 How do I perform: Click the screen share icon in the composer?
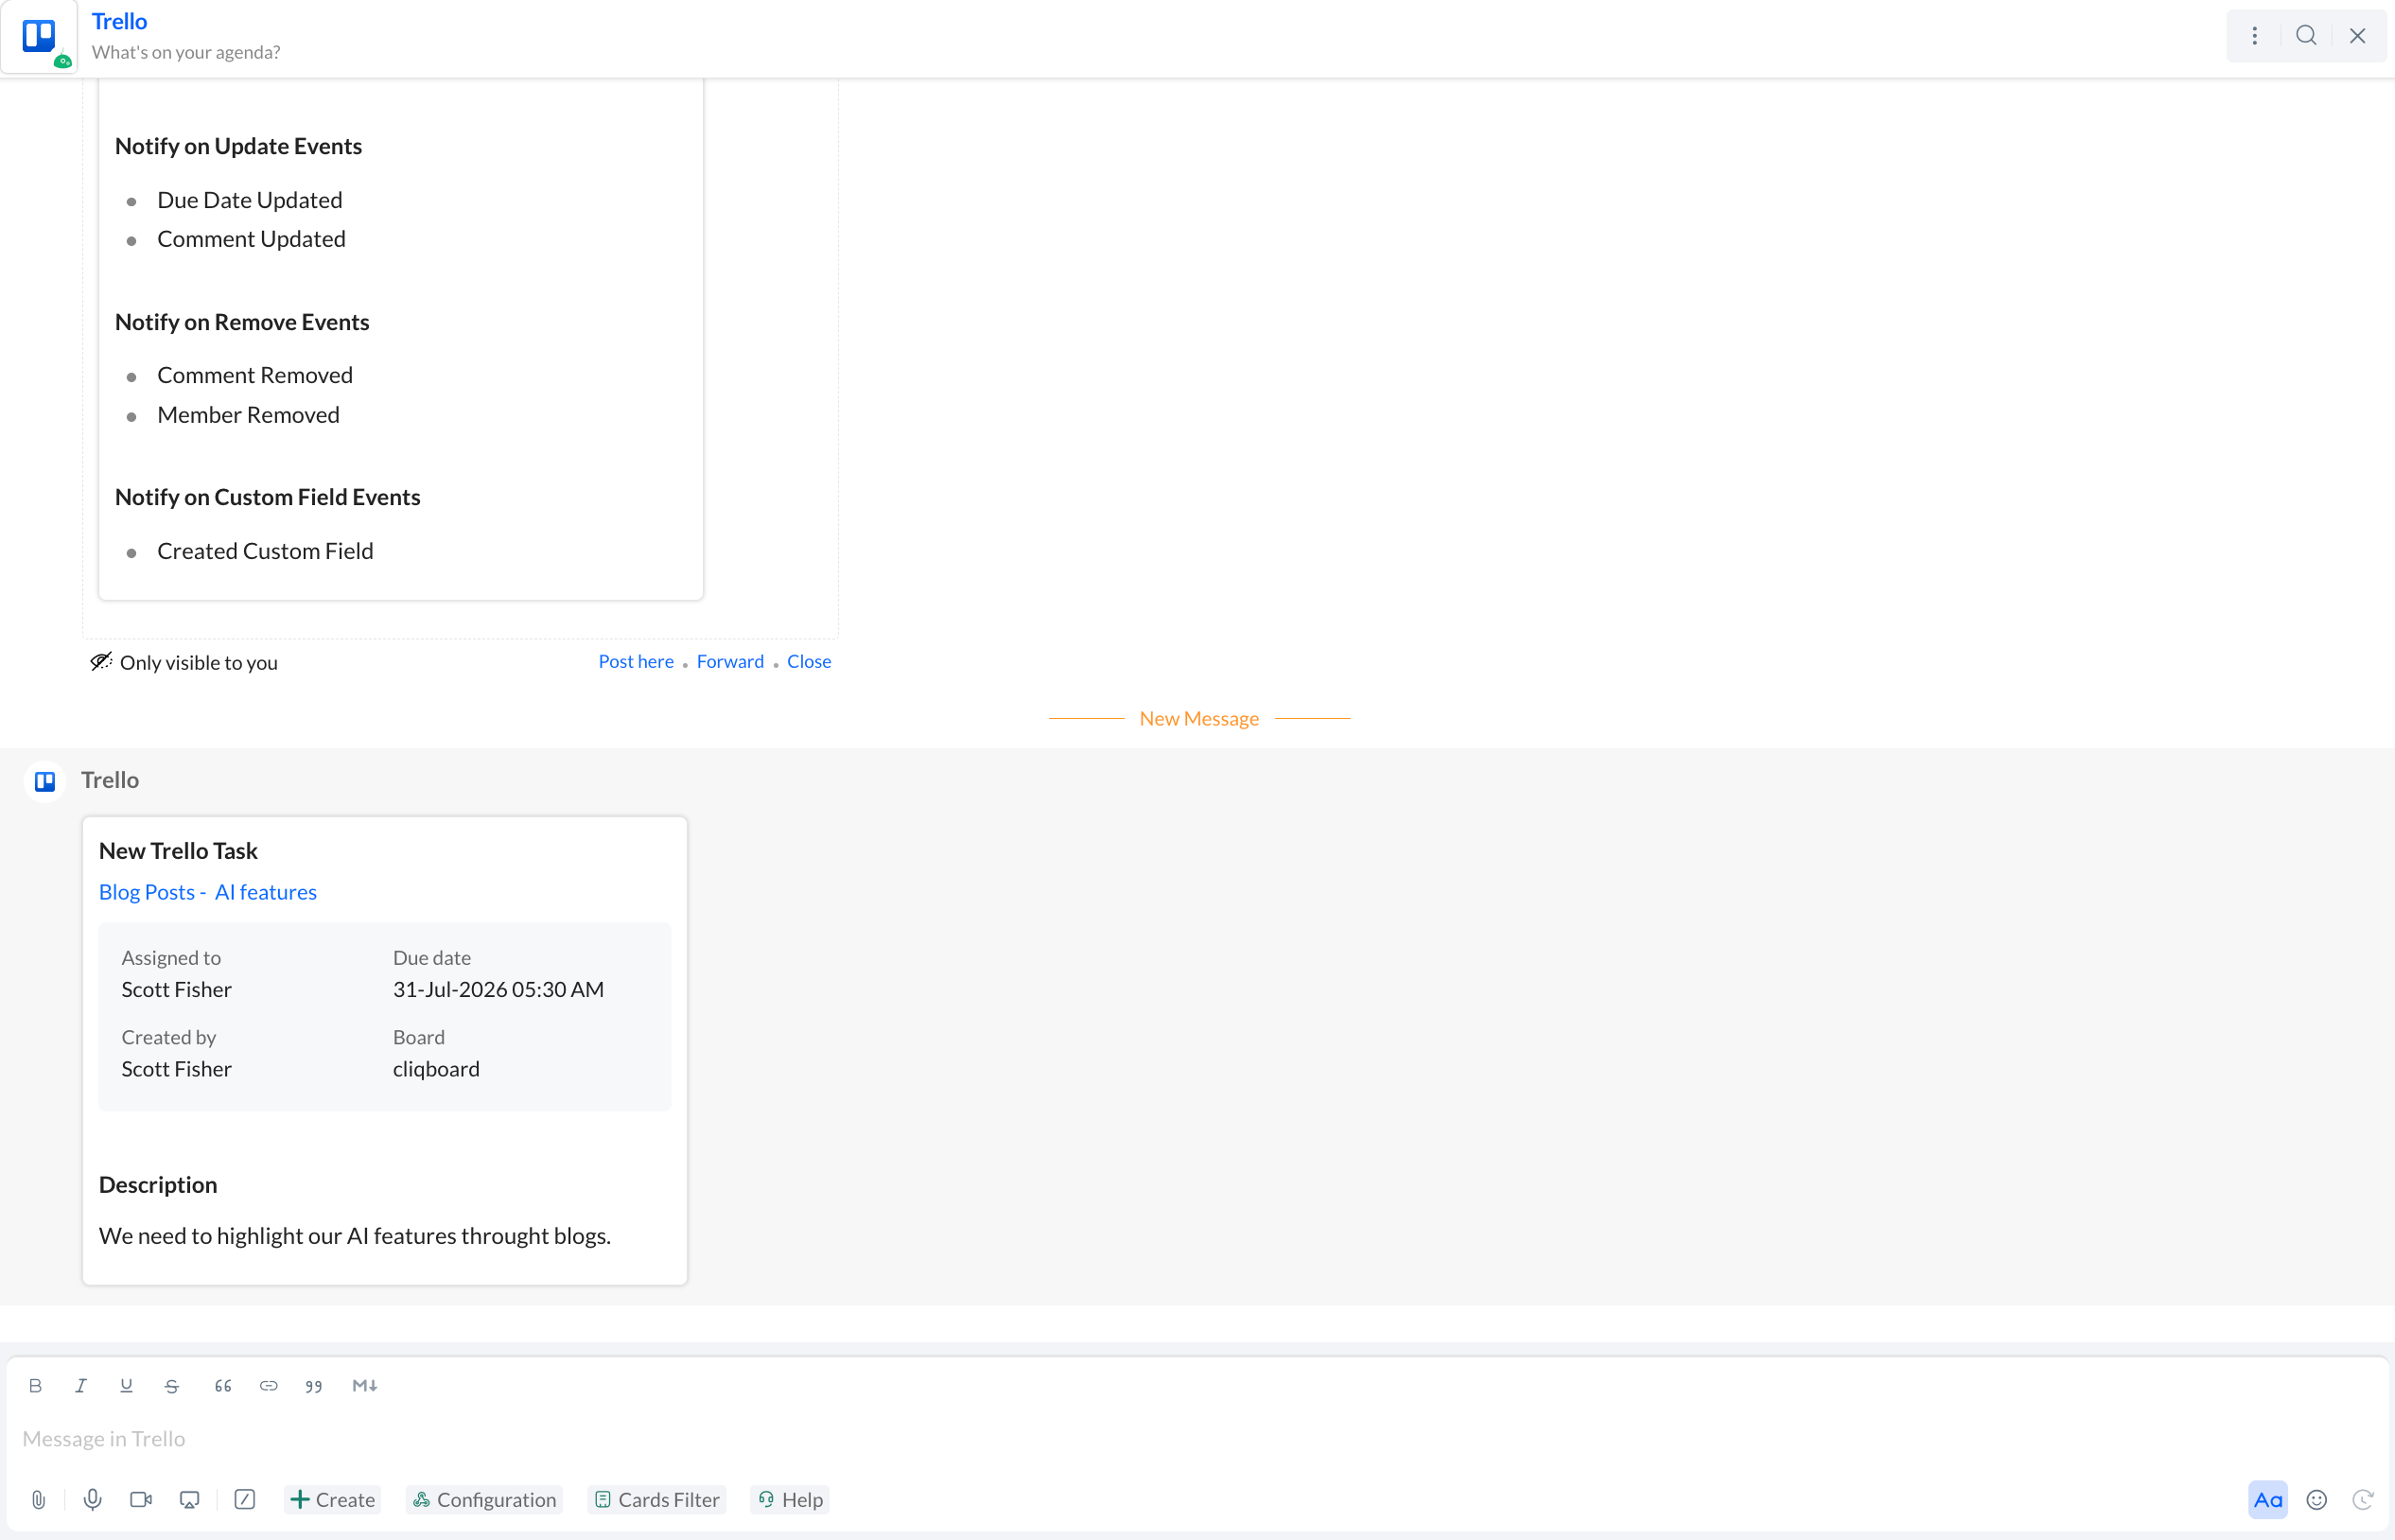coord(189,1500)
